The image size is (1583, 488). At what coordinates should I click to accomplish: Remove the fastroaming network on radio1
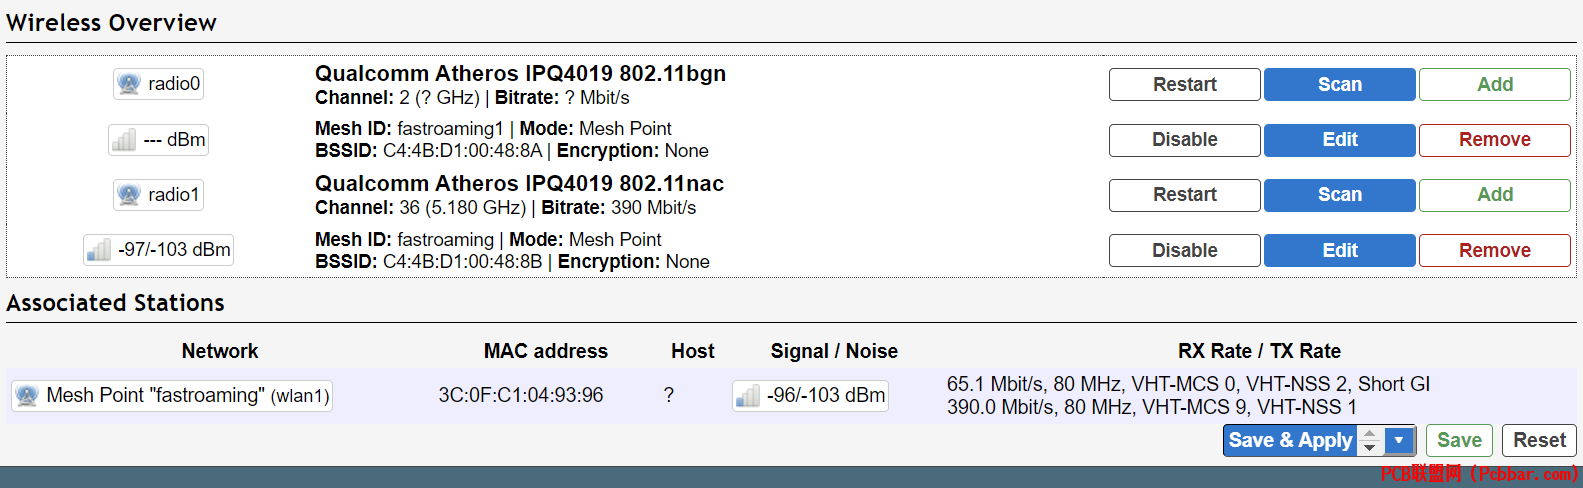coord(1494,251)
